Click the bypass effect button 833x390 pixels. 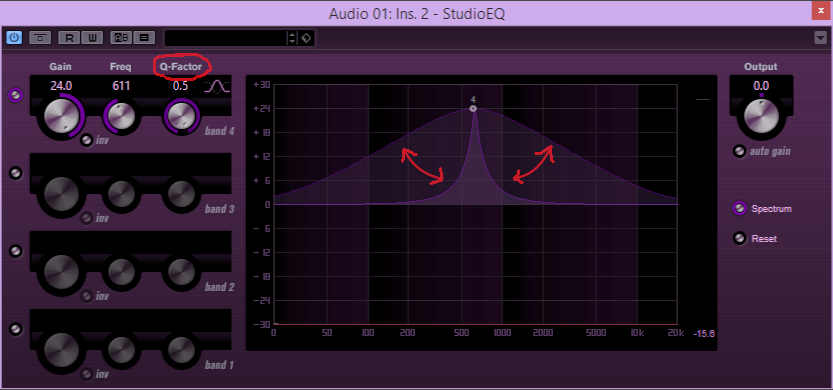[x=40, y=38]
